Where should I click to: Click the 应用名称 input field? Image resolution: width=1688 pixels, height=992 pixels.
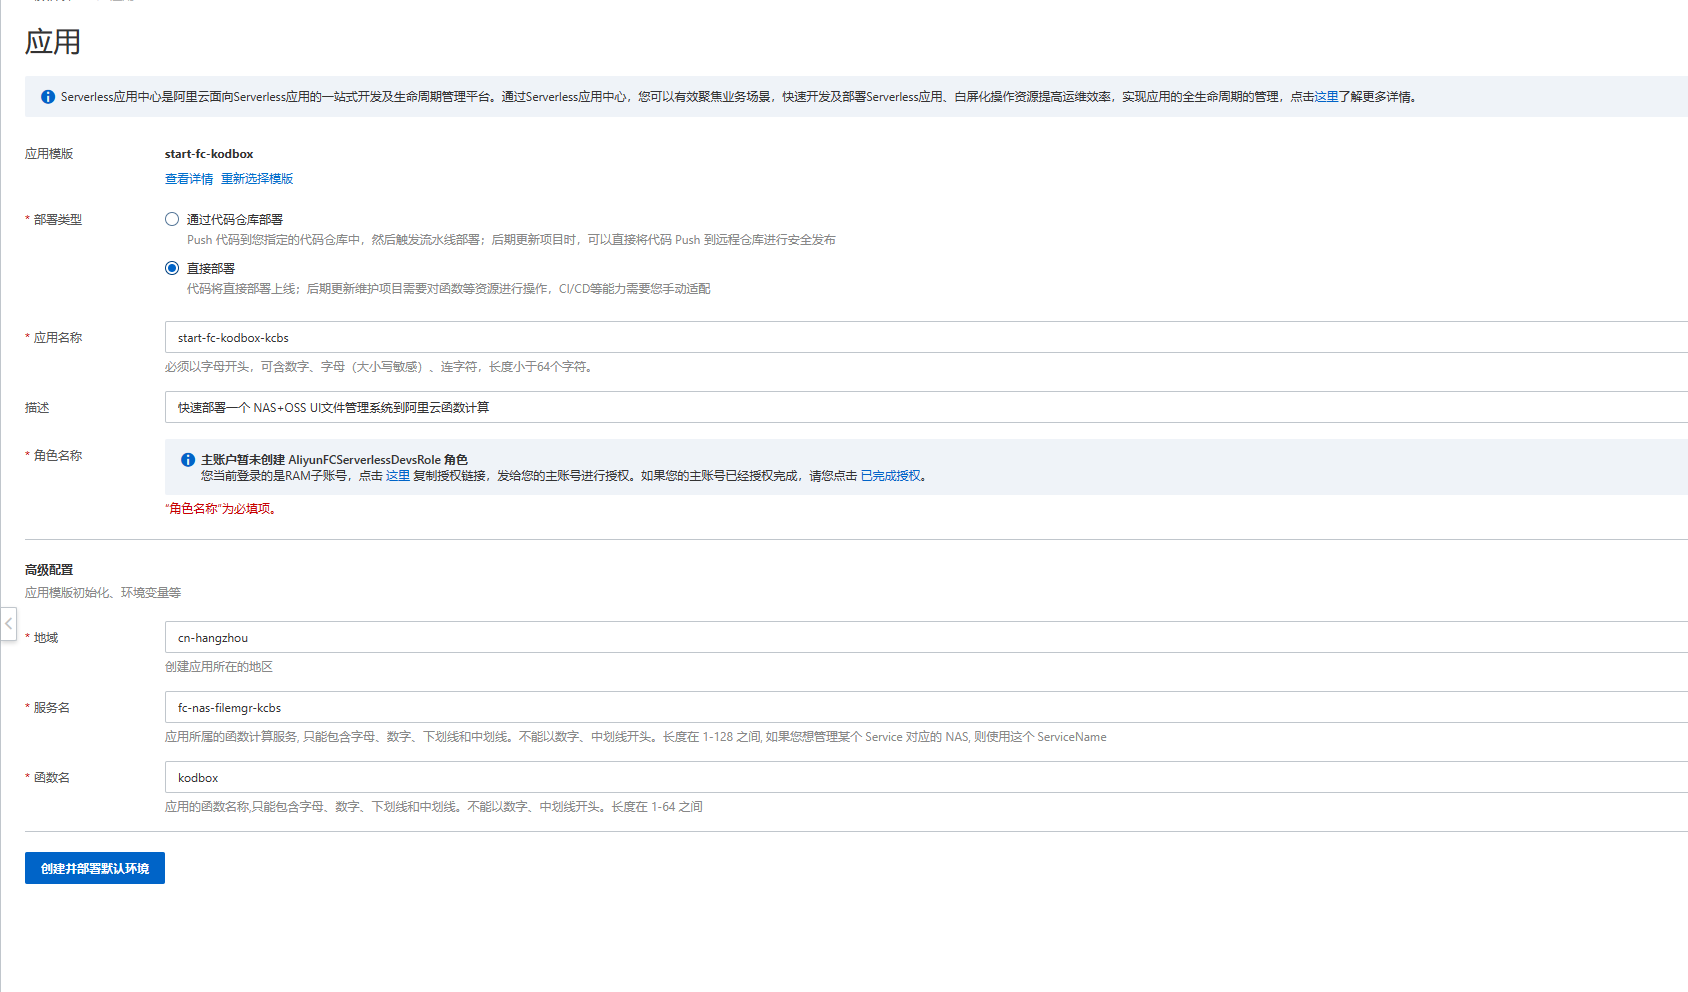tap(600, 337)
